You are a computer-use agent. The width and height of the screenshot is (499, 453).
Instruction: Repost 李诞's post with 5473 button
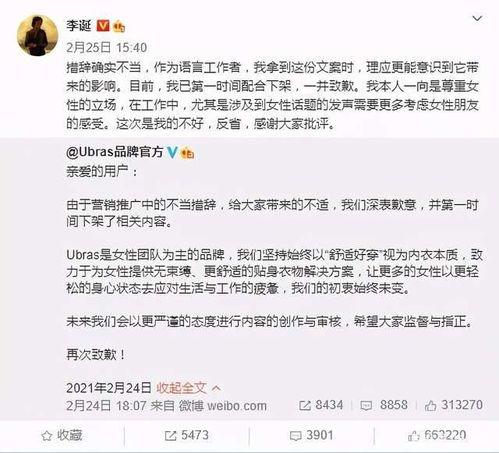click(x=187, y=436)
